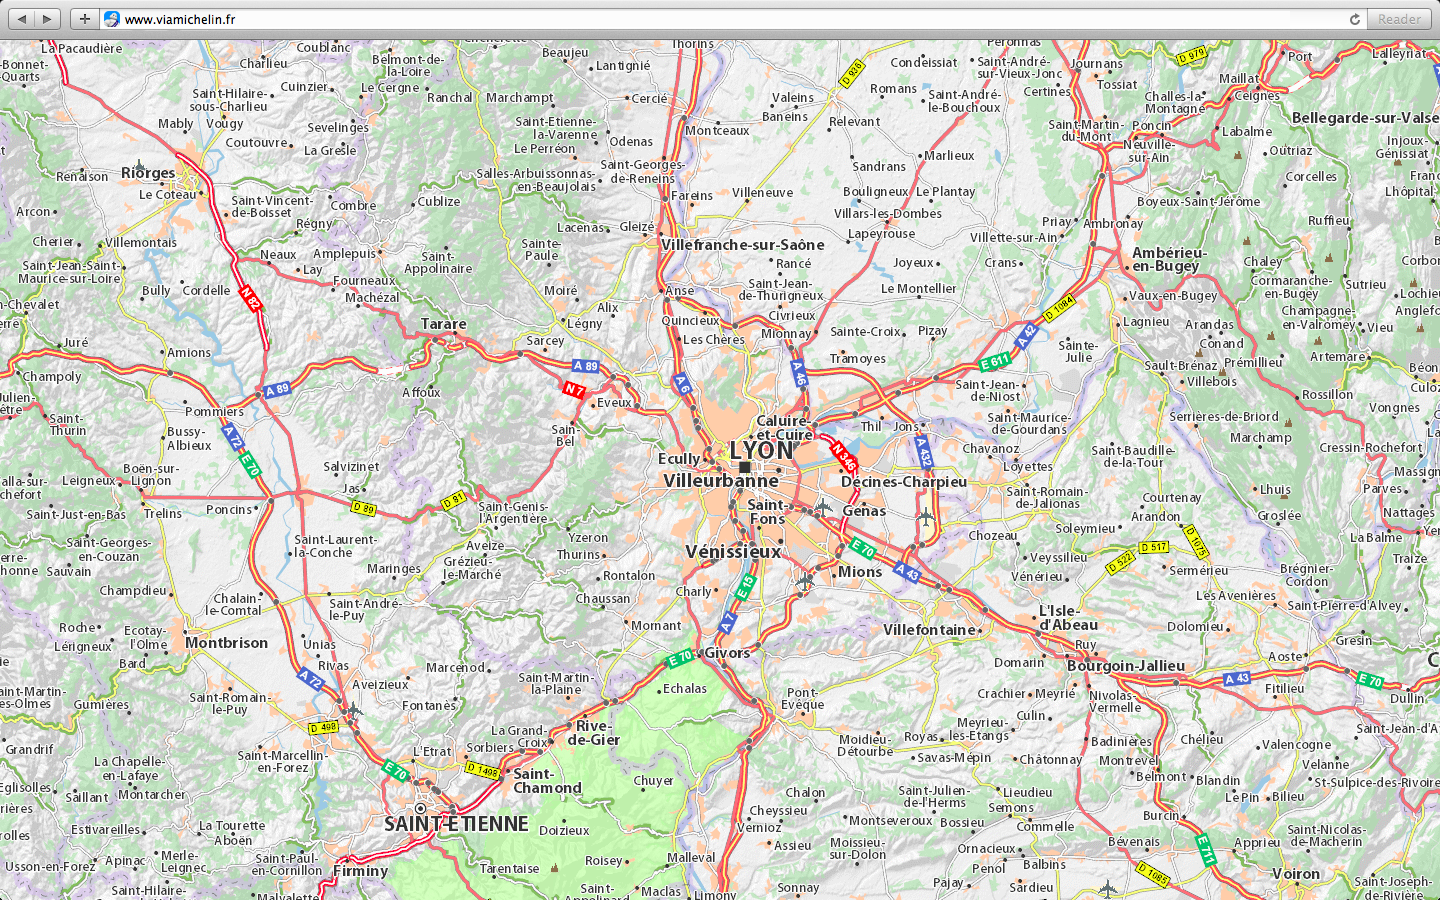1440x900 pixels.
Task: Click the airplane icon near Aveizieux
Action: click(352, 710)
